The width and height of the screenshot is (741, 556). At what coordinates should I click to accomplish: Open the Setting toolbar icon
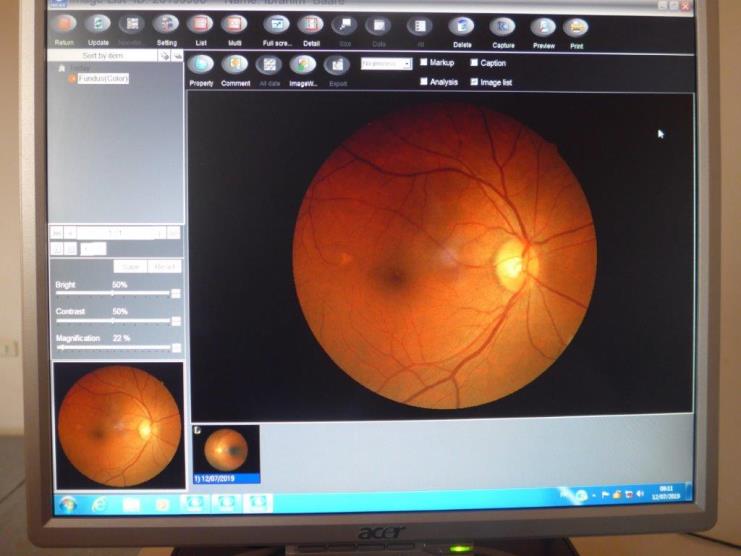(166, 24)
